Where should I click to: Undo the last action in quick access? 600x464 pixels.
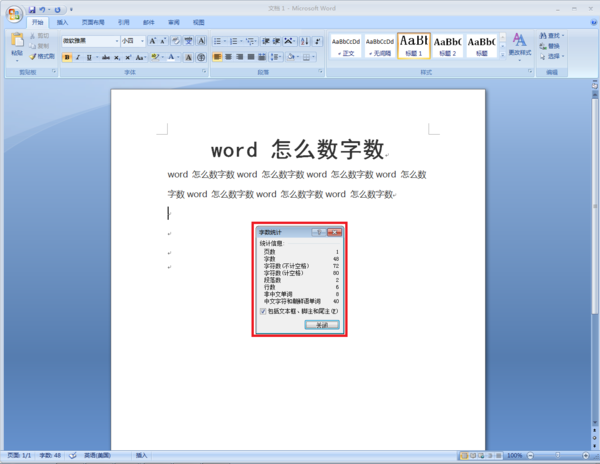pyautogui.click(x=42, y=10)
